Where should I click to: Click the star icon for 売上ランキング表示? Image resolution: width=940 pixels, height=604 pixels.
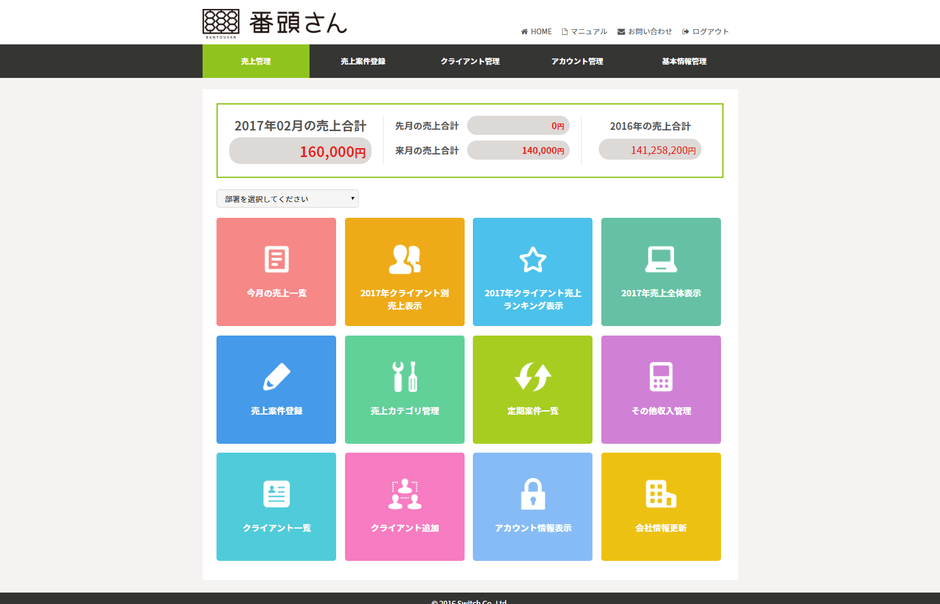(532, 259)
